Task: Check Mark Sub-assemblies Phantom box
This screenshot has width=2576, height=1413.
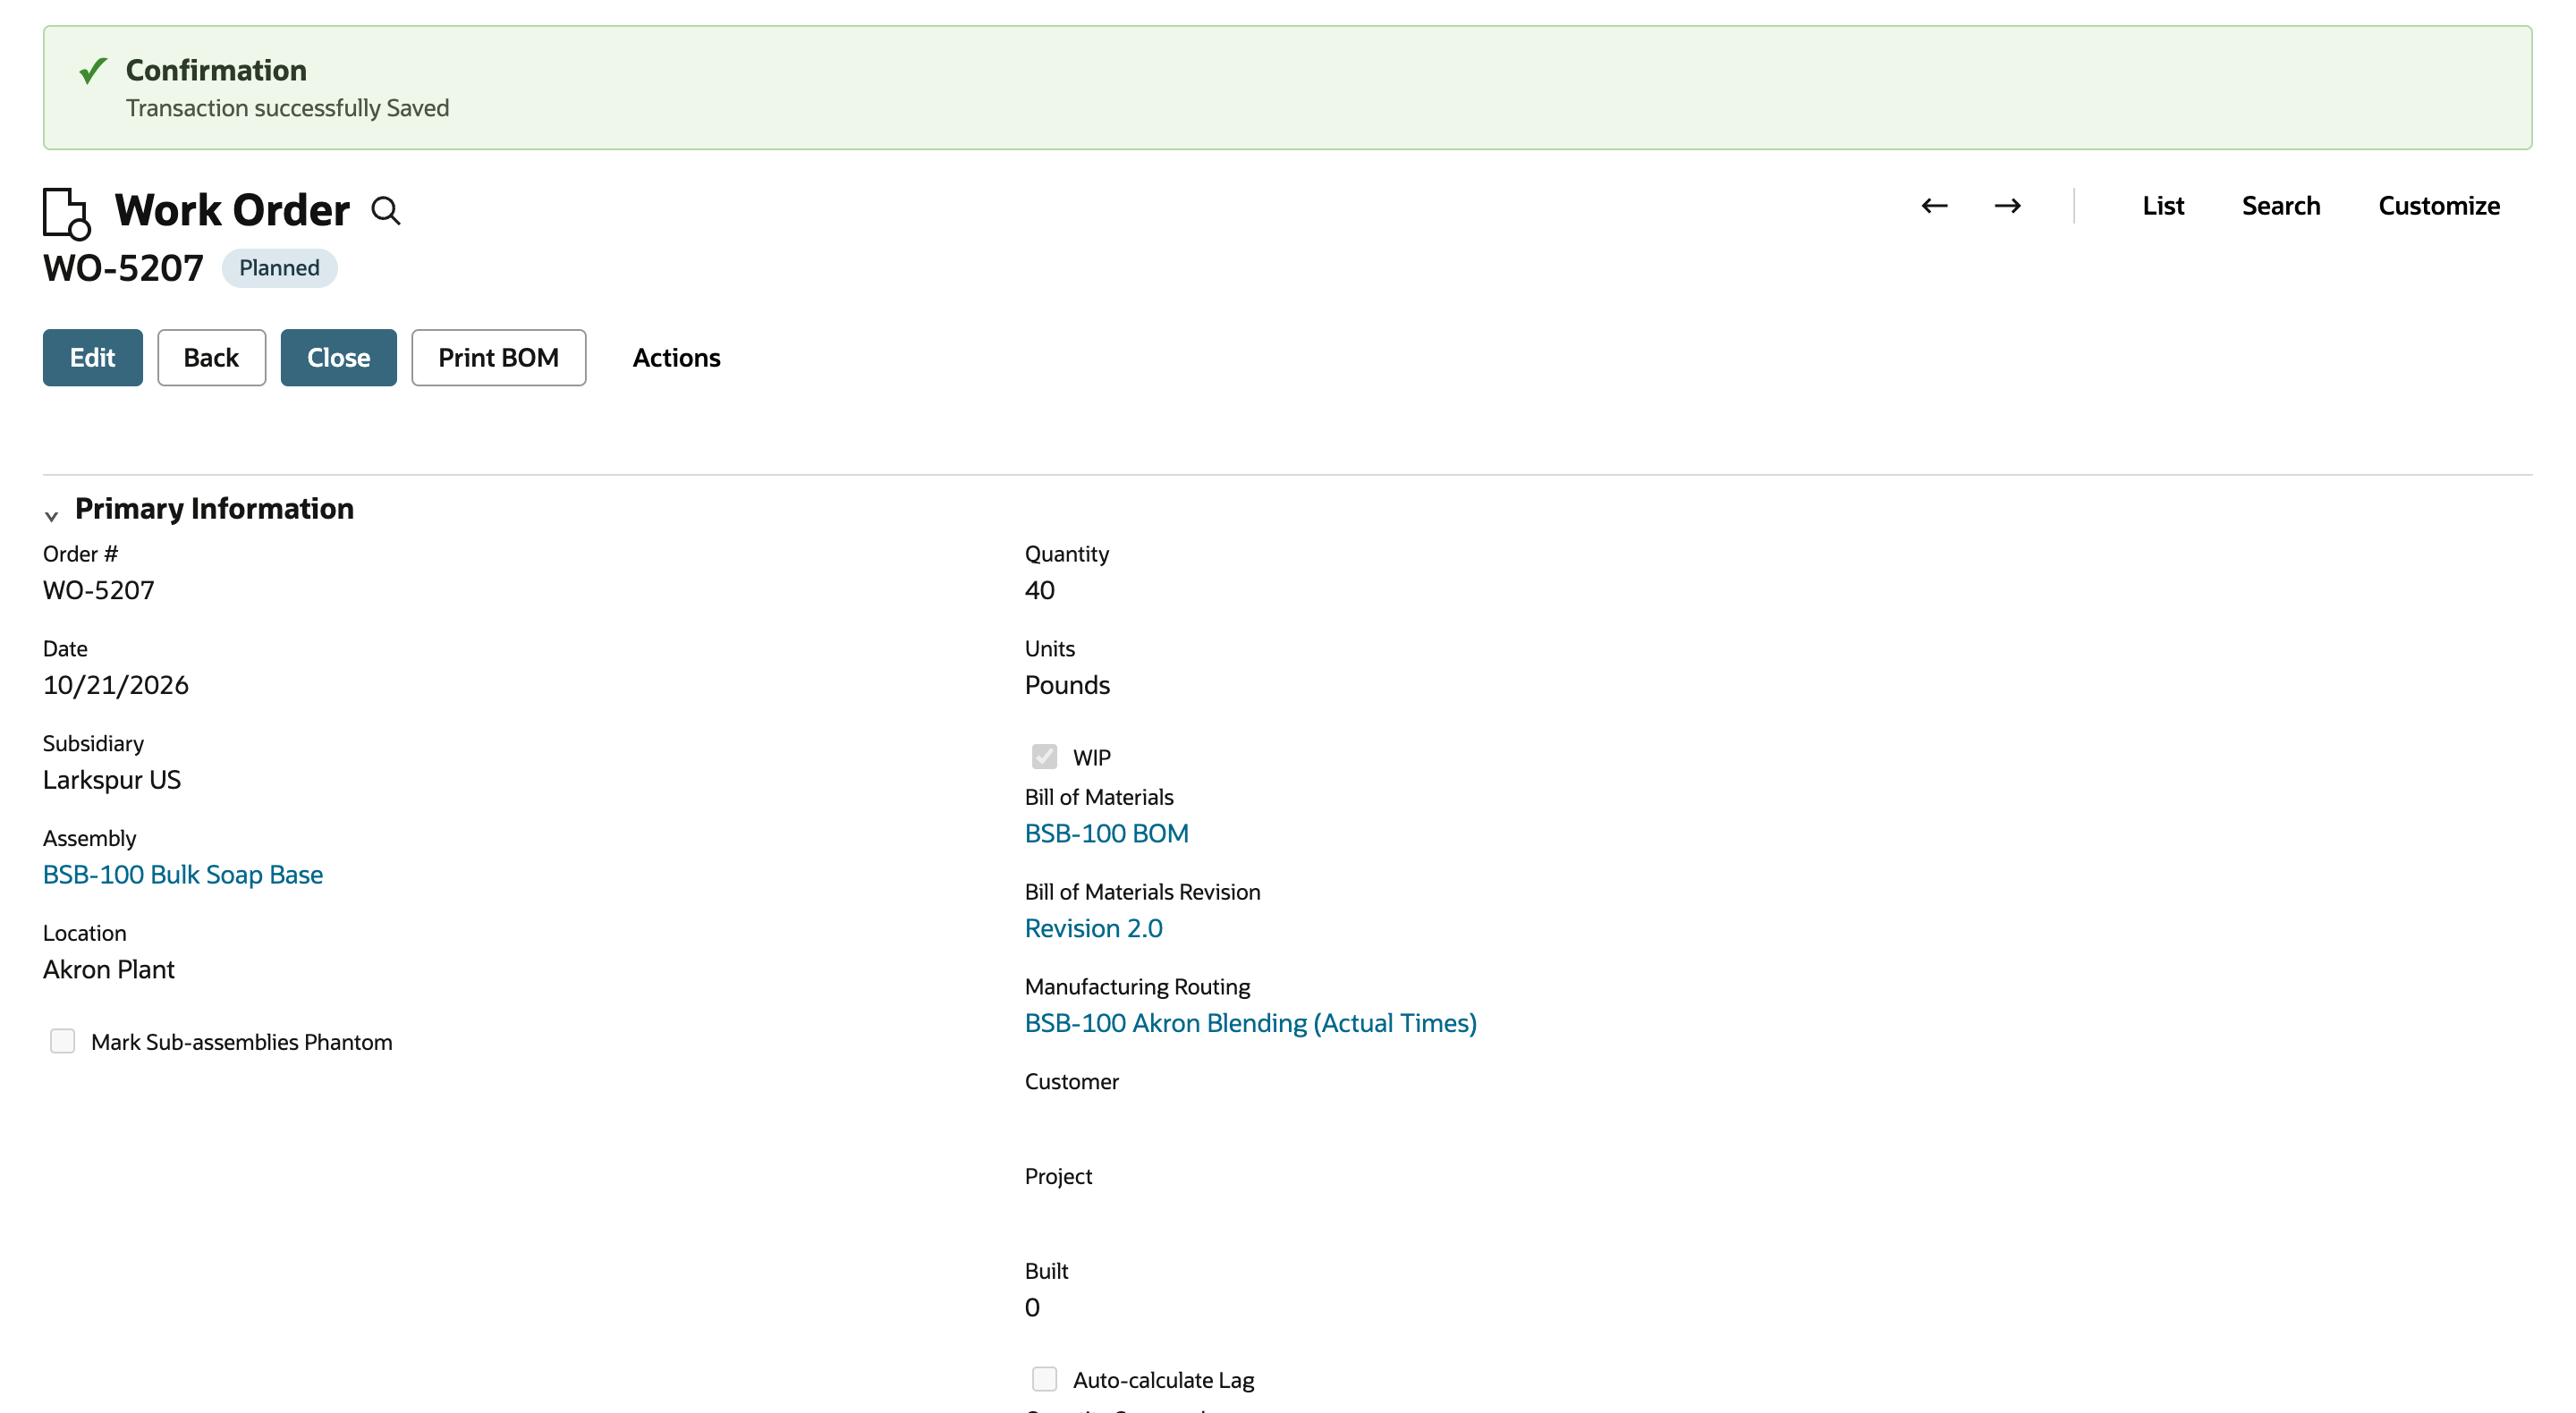Action: (x=62, y=1041)
